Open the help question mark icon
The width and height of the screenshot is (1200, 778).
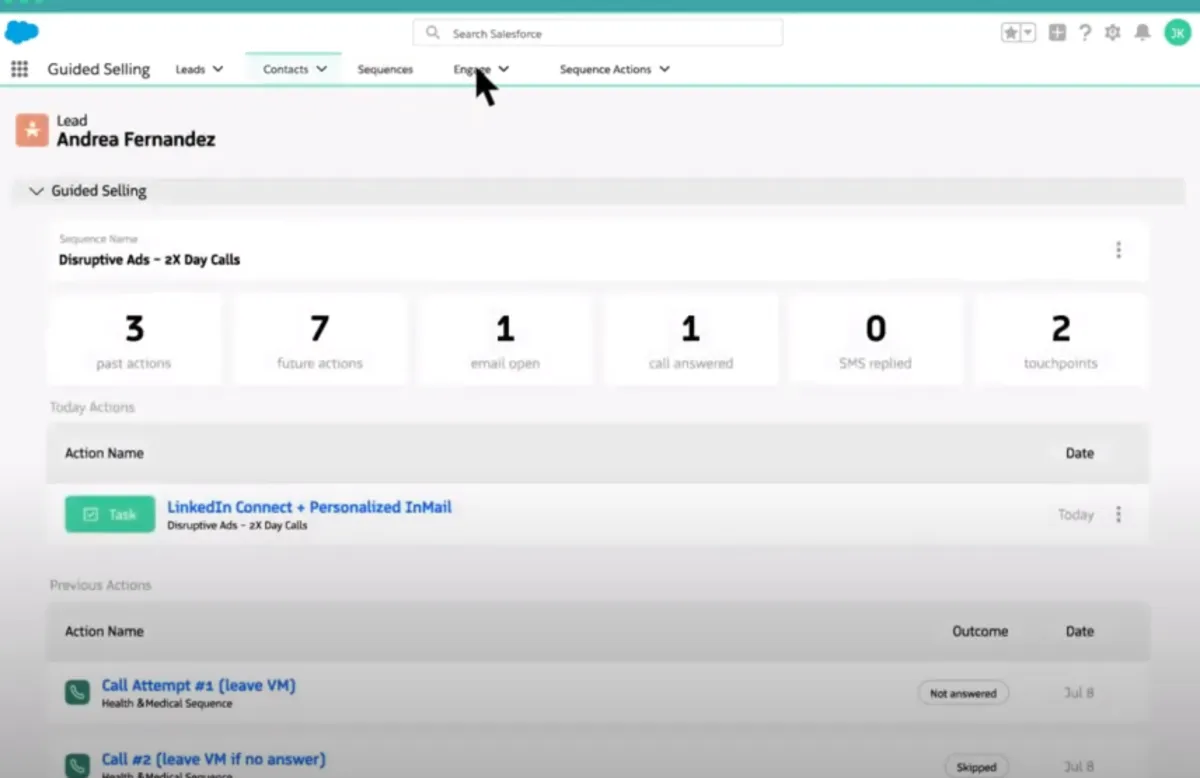point(1085,33)
